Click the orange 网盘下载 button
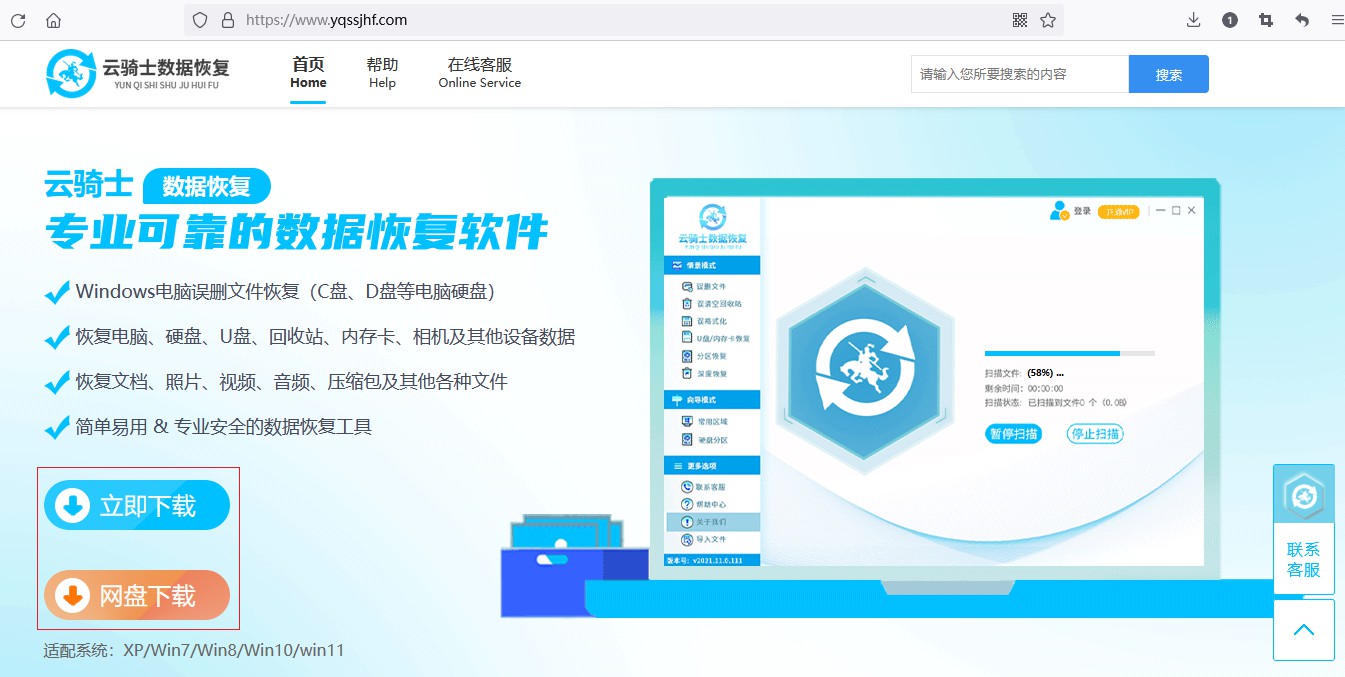1345x677 pixels. [x=137, y=596]
